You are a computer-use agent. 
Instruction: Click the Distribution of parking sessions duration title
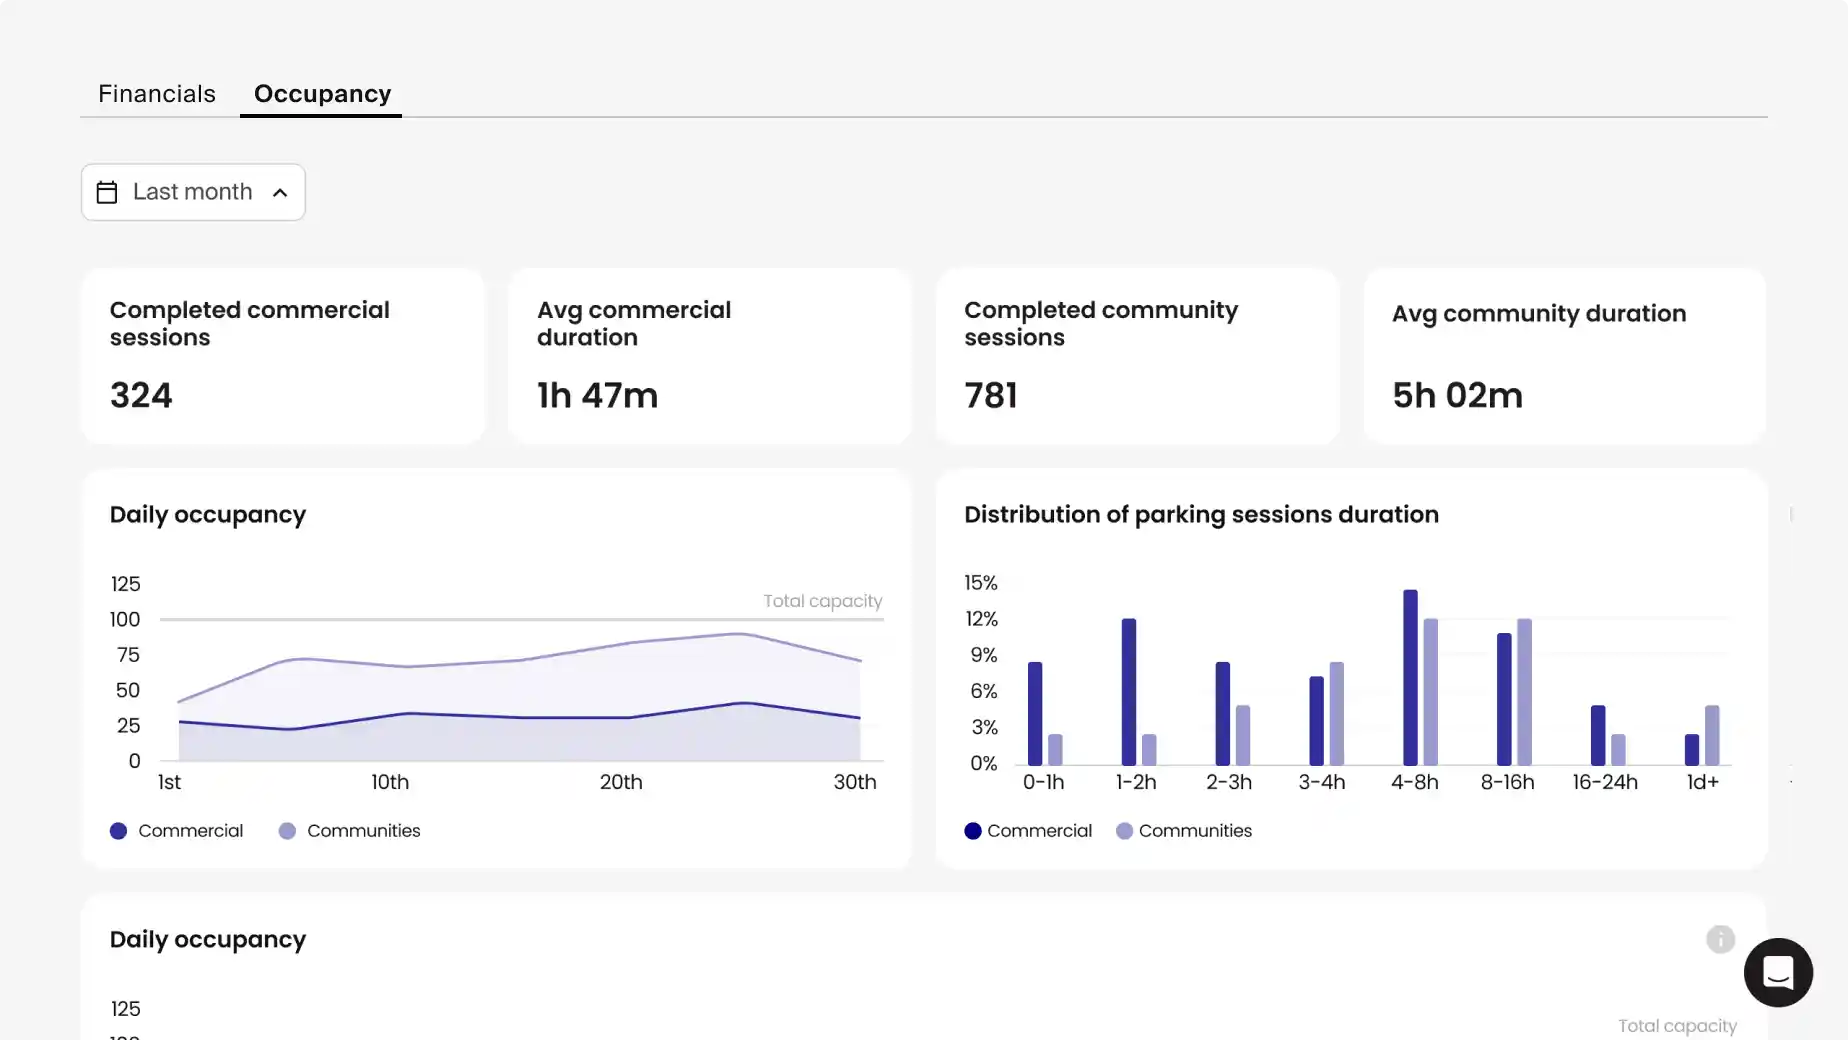click(1201, 515)
